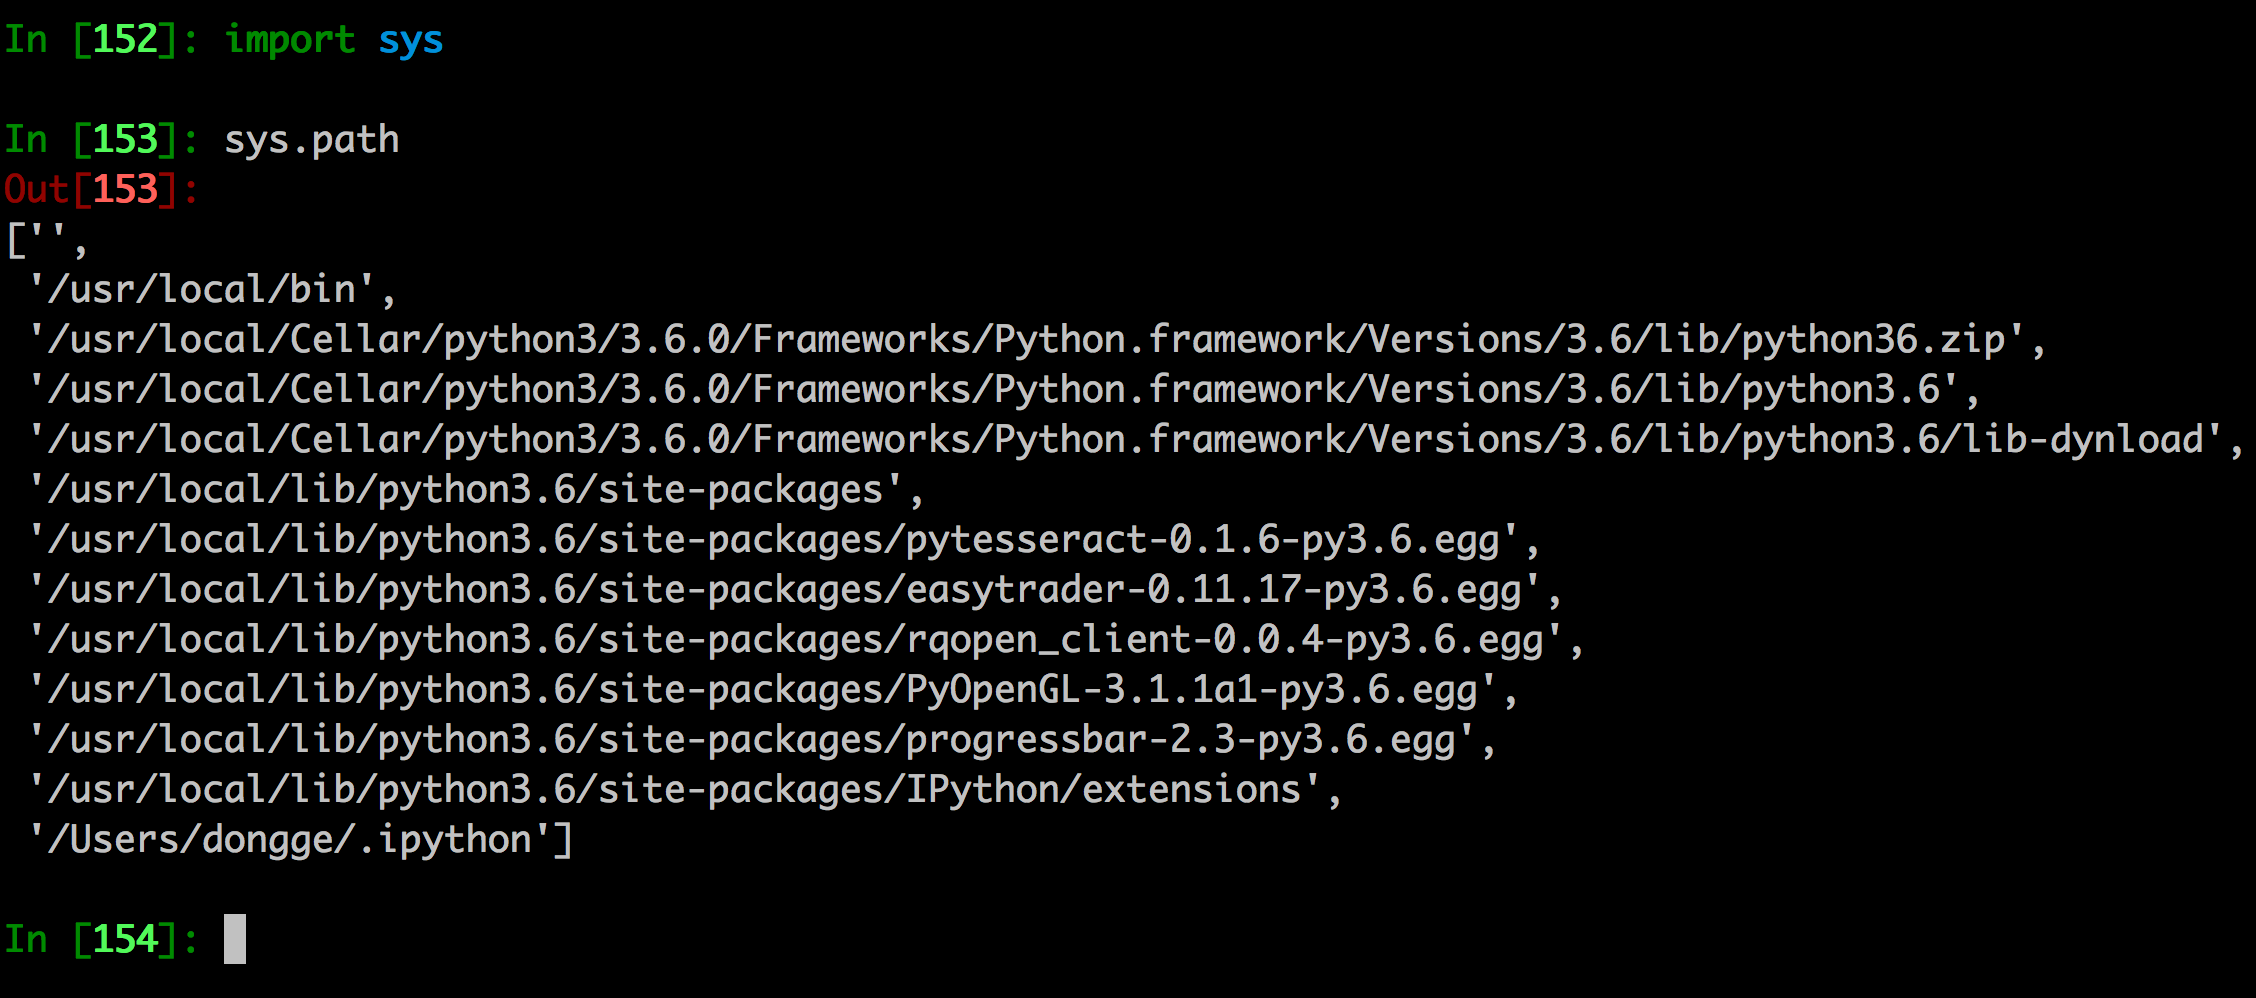
Task: Click the path line ending in lib/python3.6
Action: 1002,390
